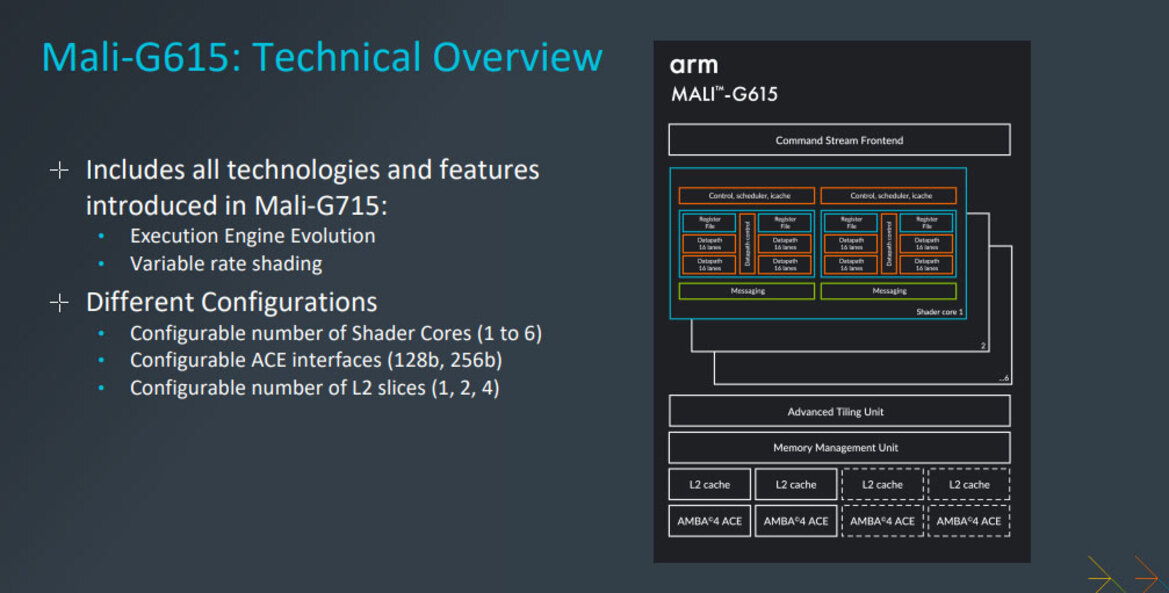Select the left 'Control, scheduler, icache' block
Viewport: 1169px width, 593px height.
747,195
